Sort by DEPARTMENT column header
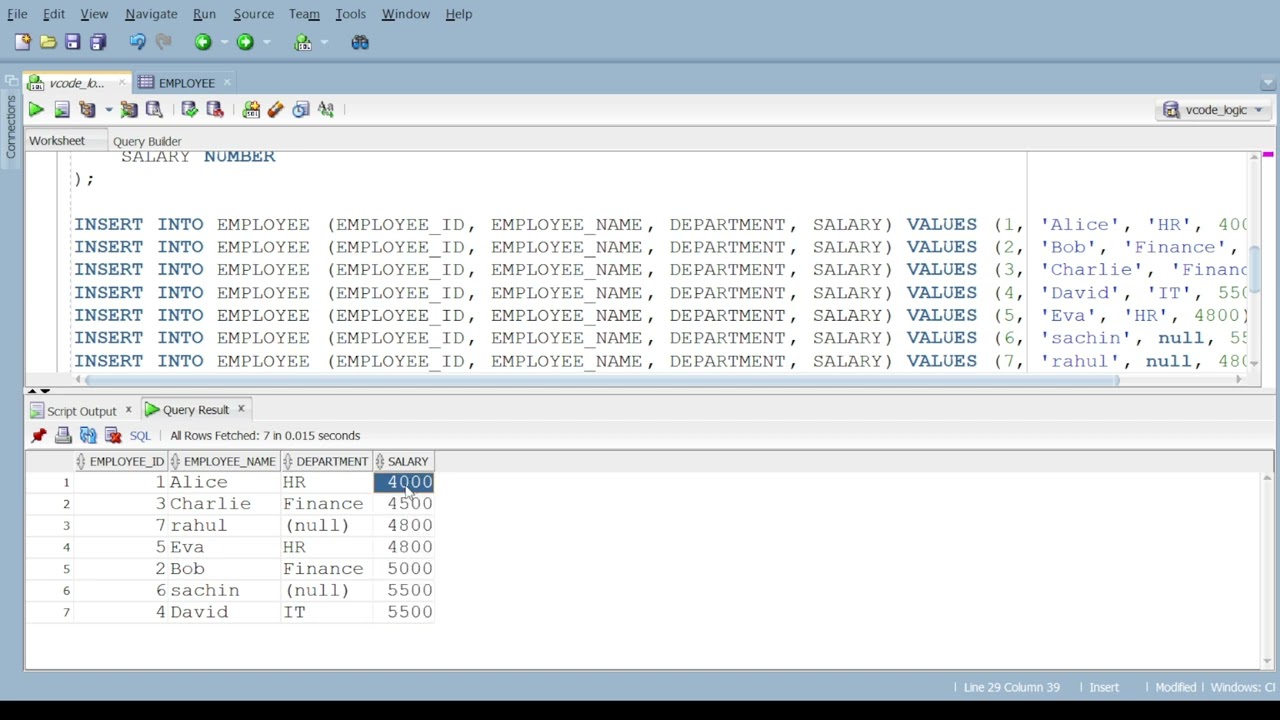 point(326,461)
